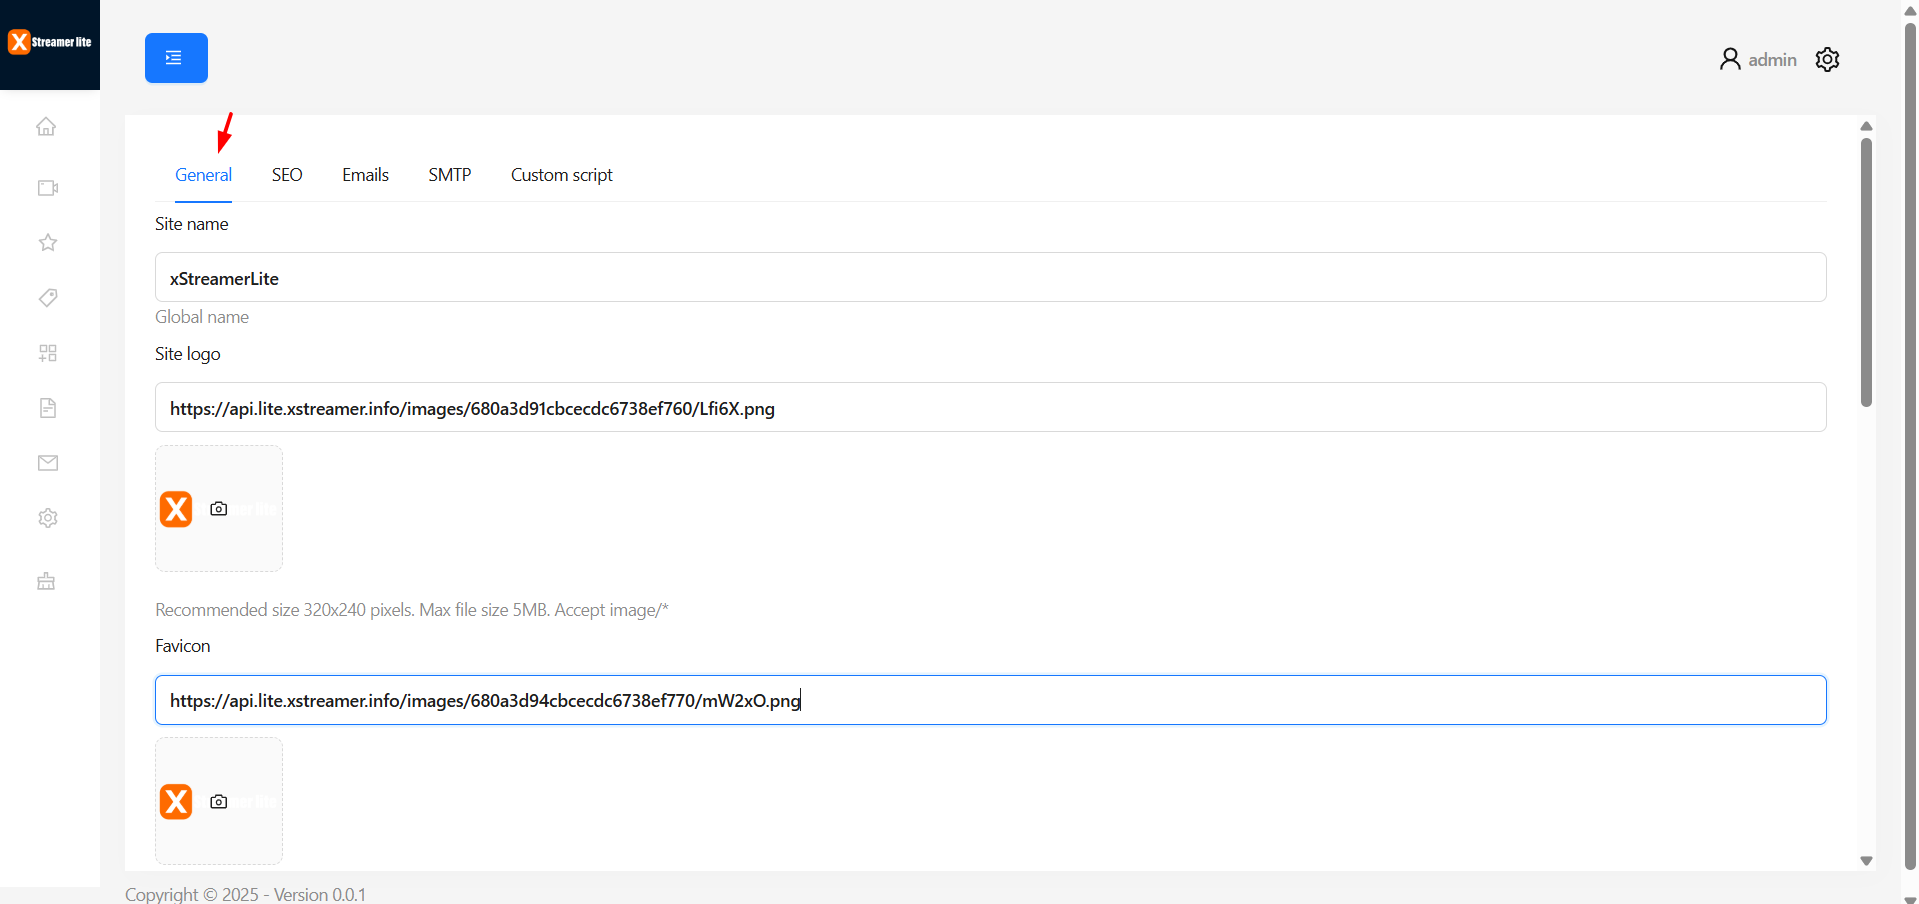Click the settings panel scrollbar thumb

click(x=1866, y=272)
